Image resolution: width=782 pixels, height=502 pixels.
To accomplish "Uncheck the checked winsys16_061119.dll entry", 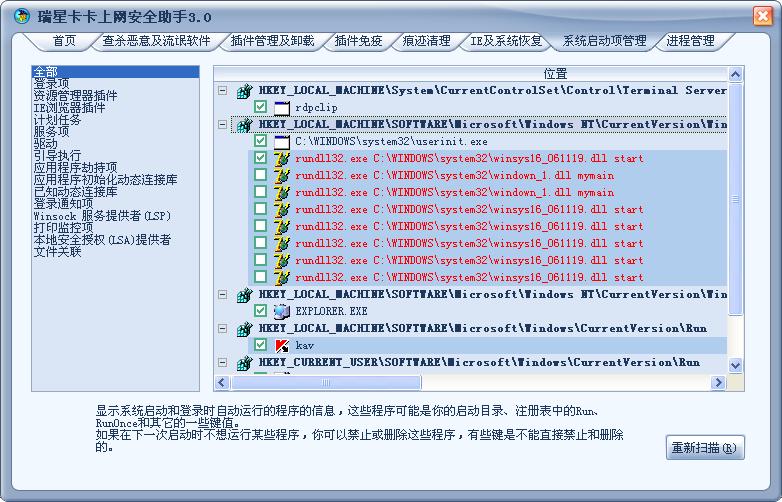I will coord(260,158).
